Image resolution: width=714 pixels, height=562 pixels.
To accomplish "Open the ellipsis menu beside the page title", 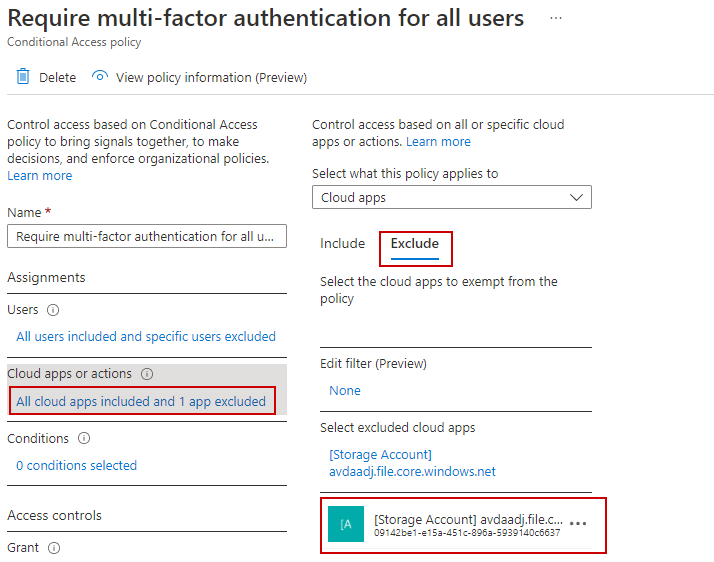I will click(x=556, y=19).
